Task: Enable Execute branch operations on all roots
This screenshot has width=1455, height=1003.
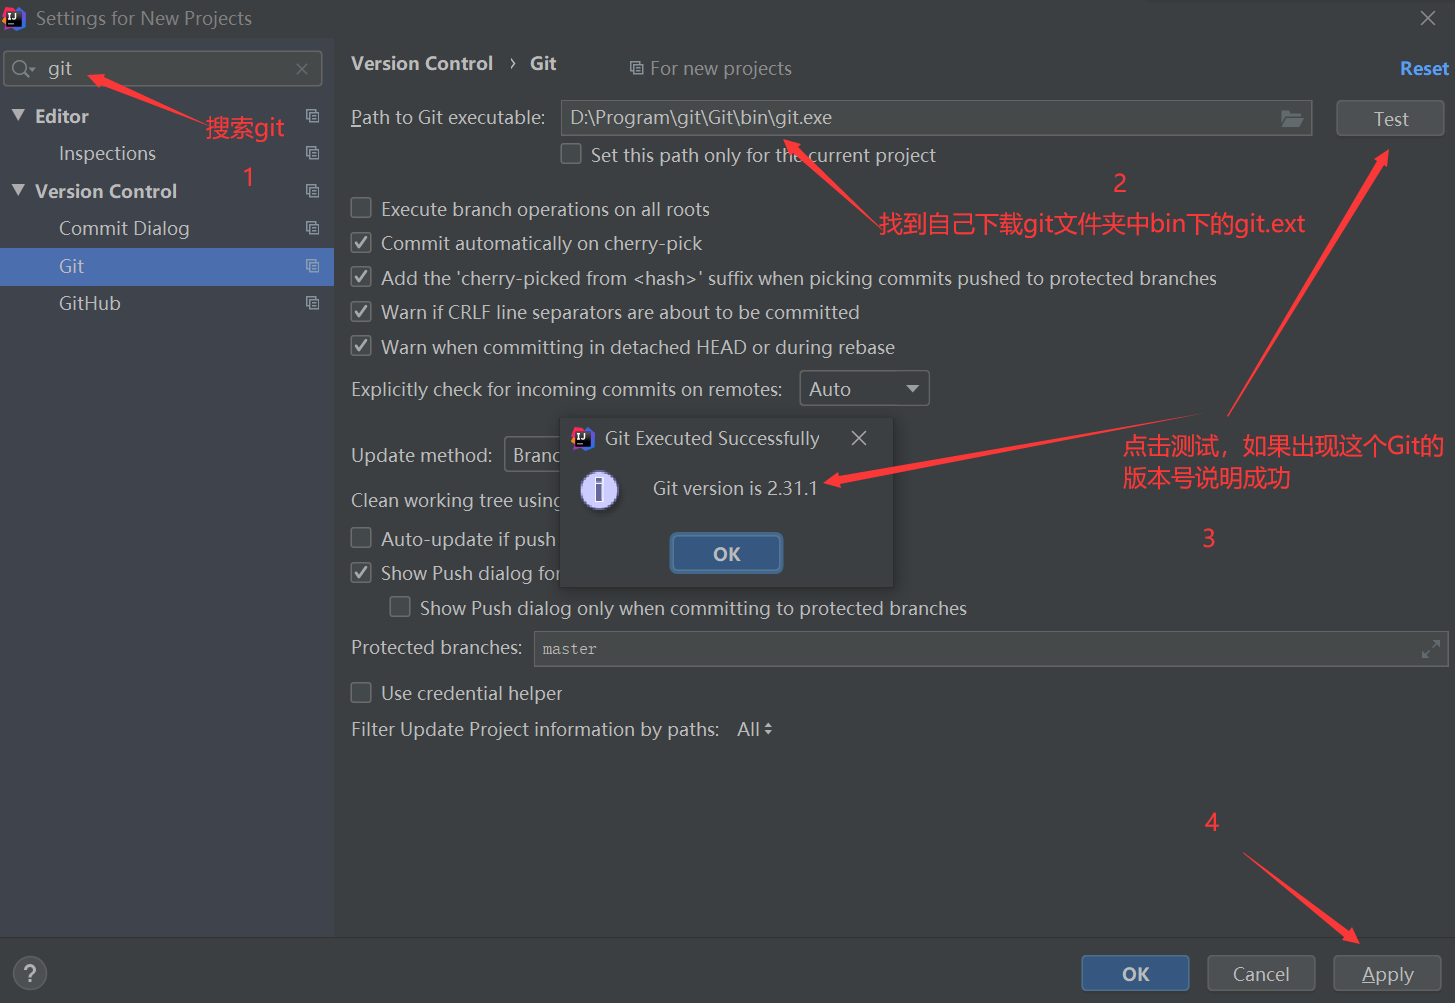Action: [x=361, y=208]
